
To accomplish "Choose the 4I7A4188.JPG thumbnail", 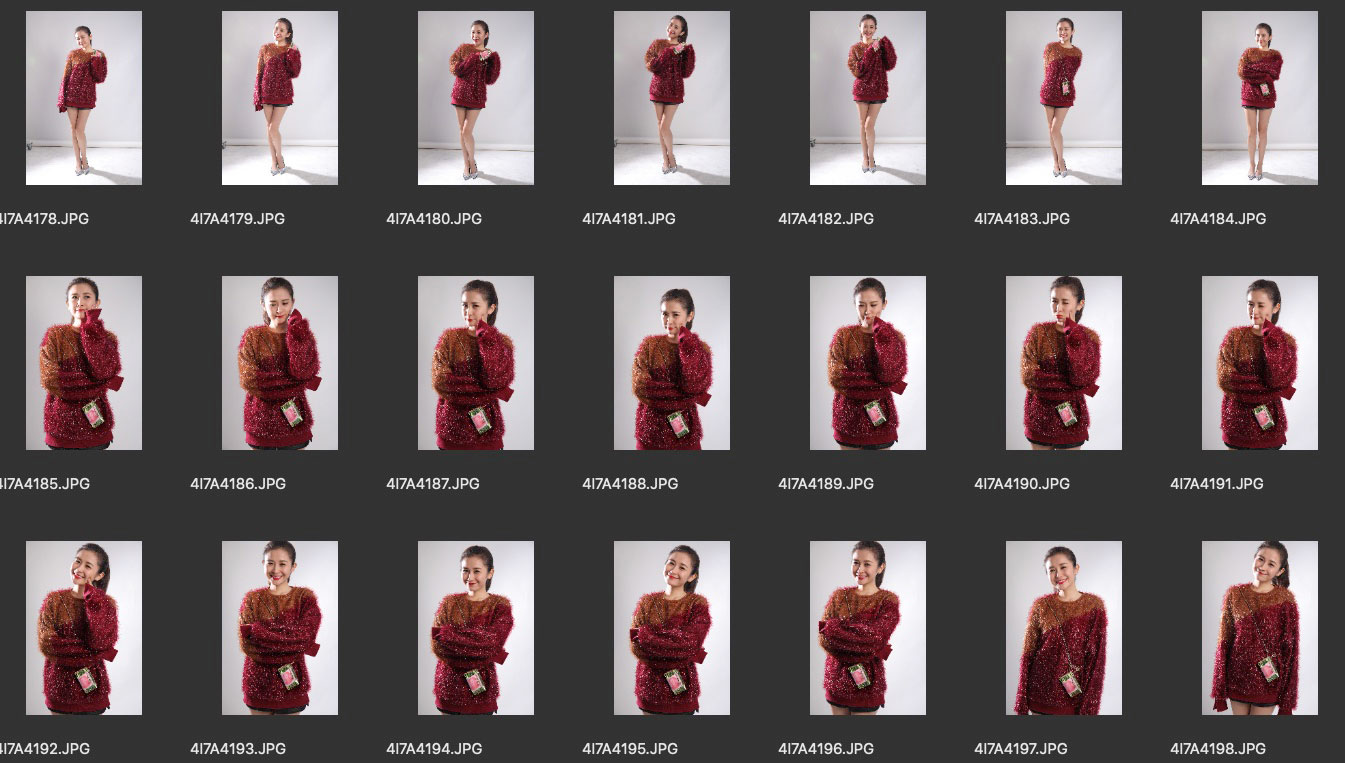I will 671,363.
